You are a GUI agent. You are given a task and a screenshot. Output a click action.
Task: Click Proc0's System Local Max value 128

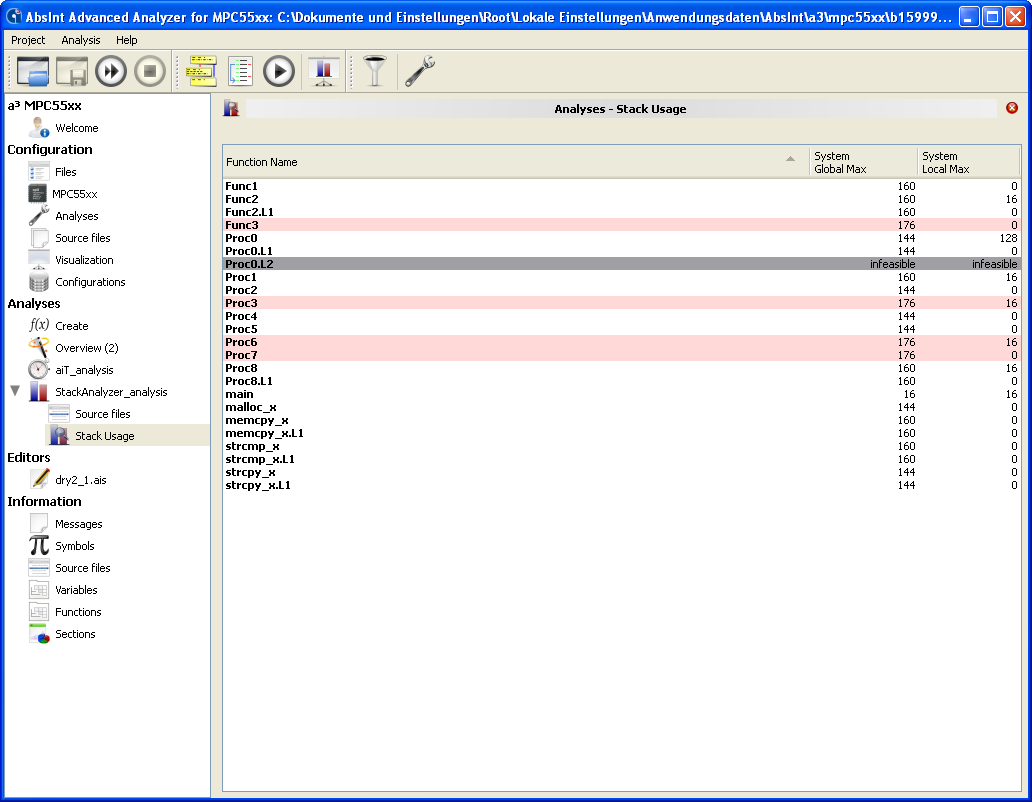click(1008, 238)
